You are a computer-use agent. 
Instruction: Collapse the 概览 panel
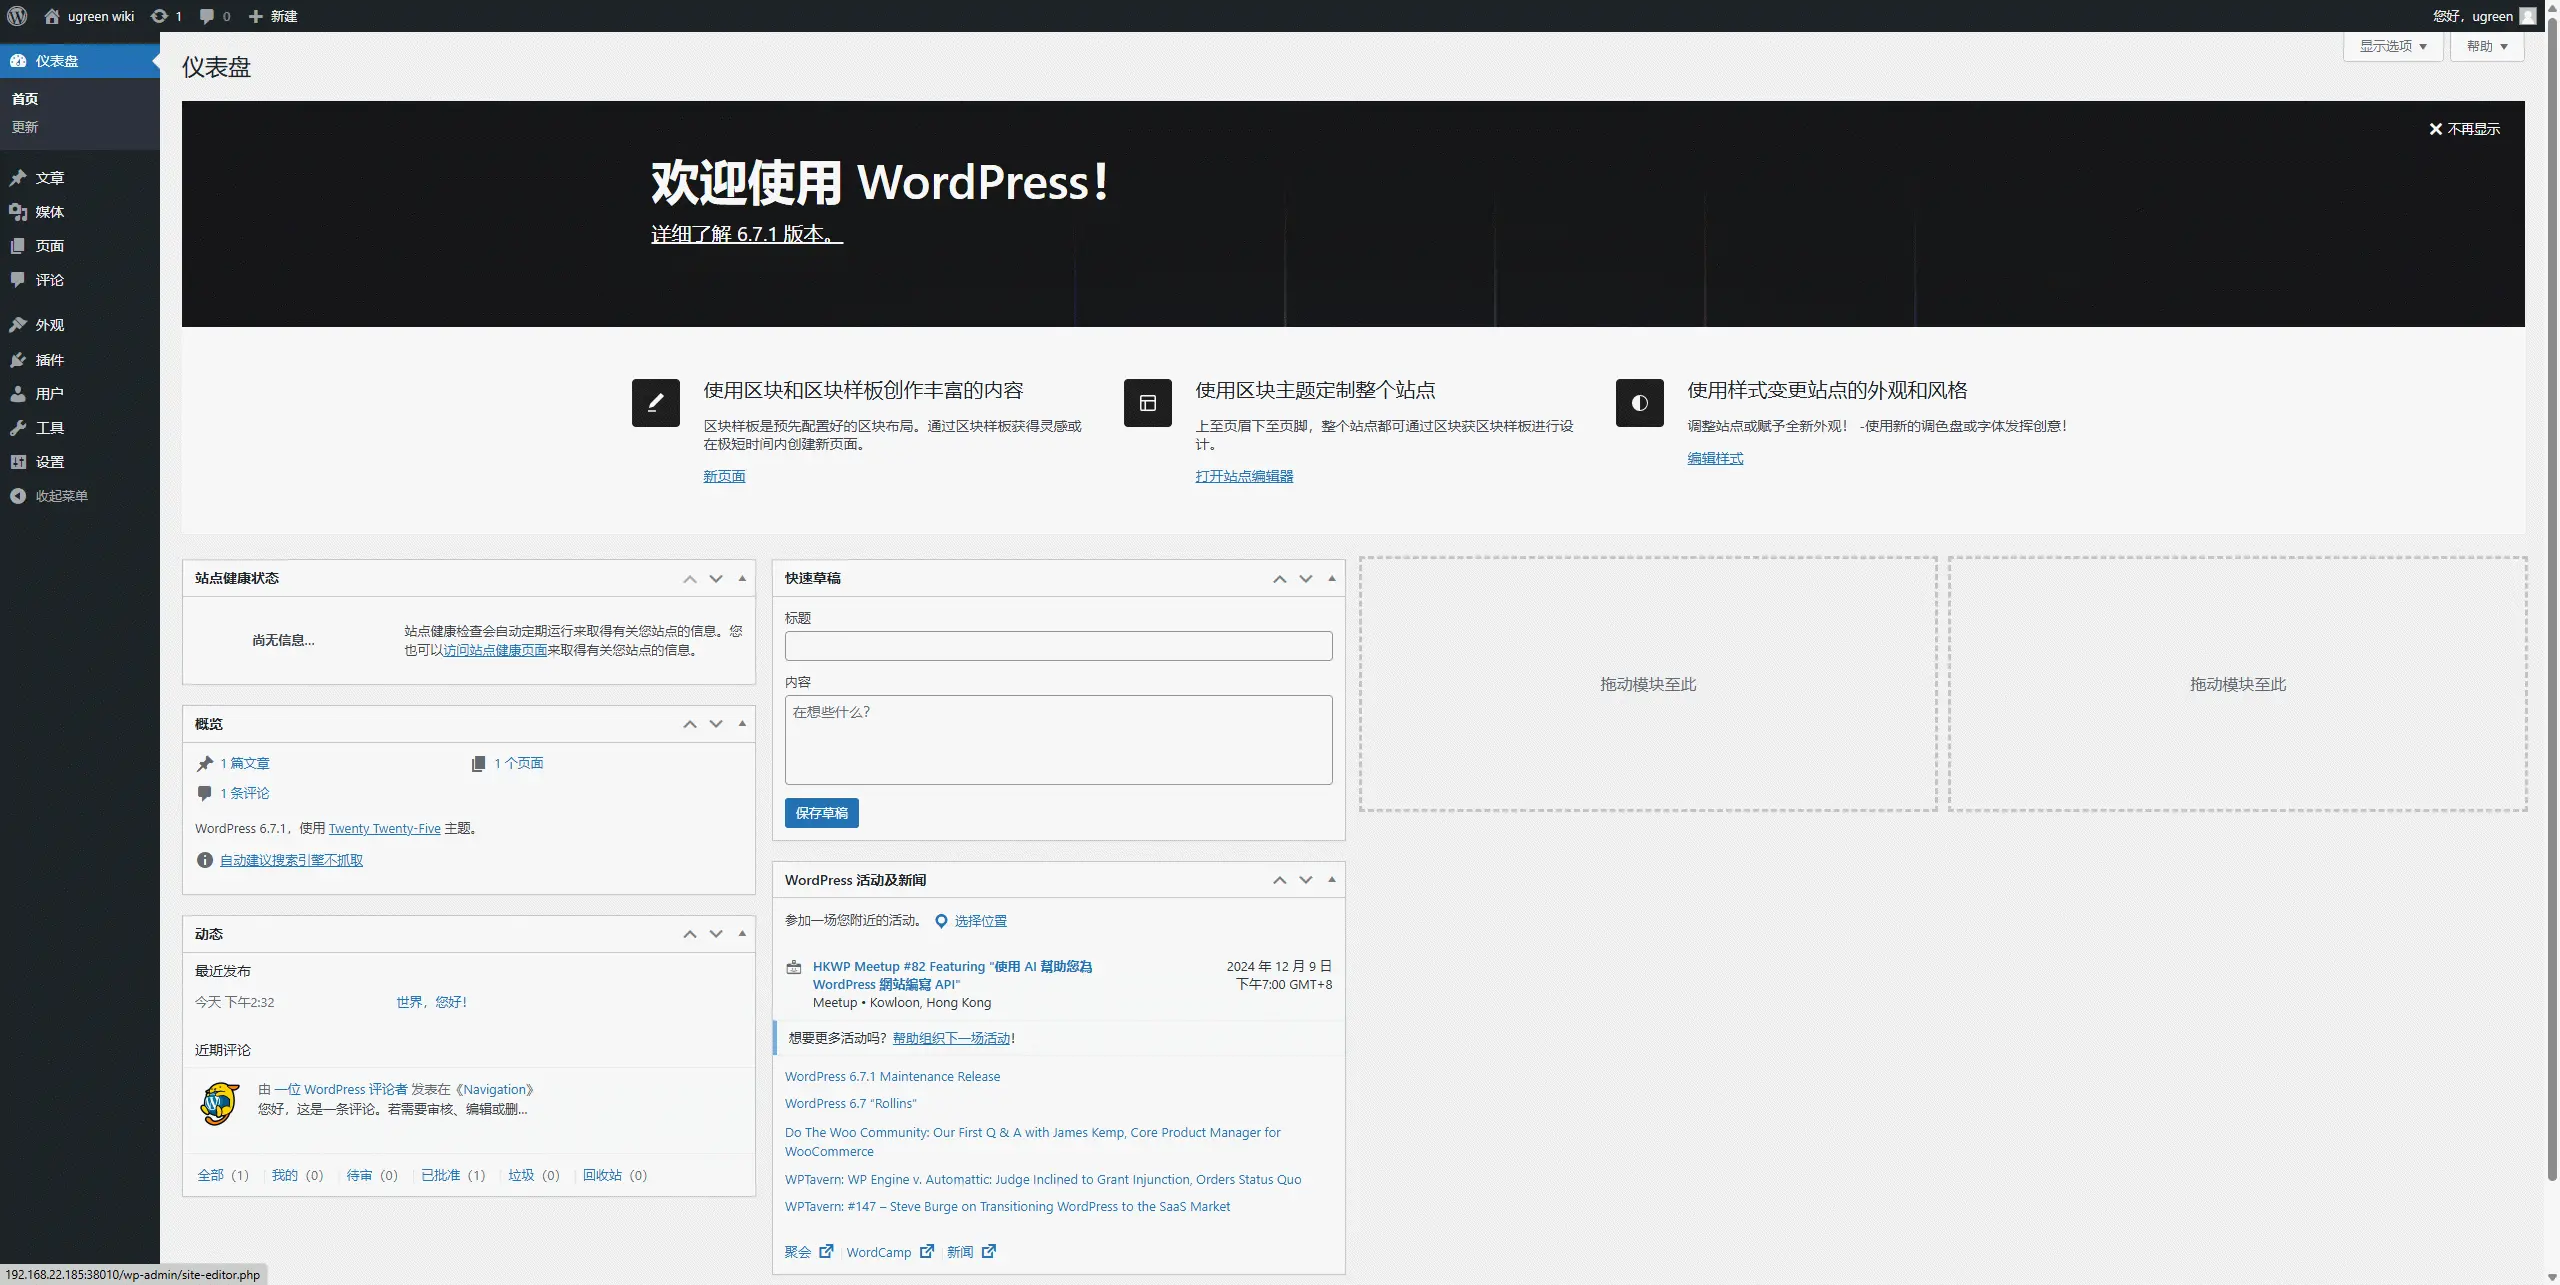click(740, 723)
